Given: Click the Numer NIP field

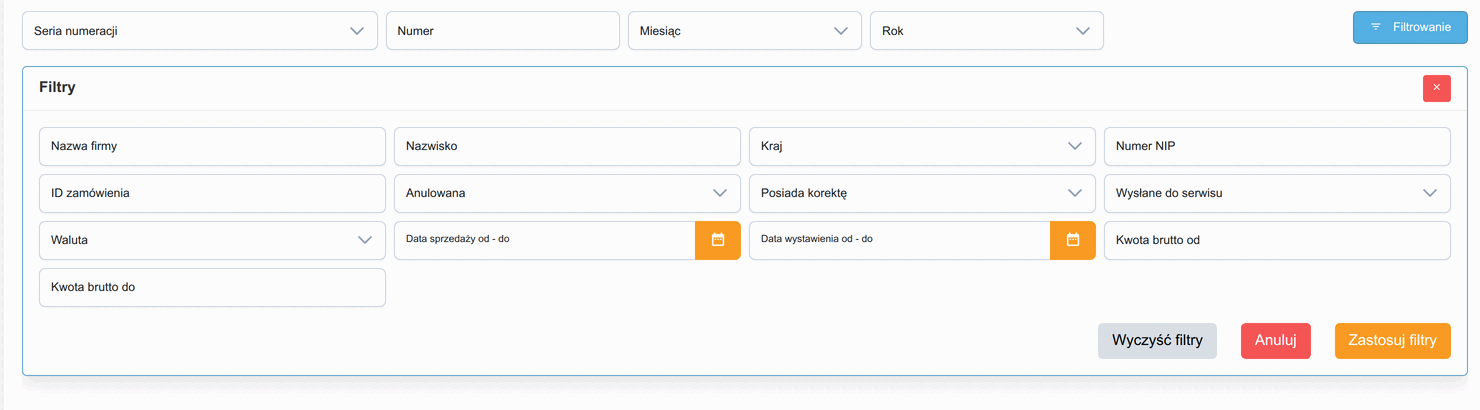Looking at the screenshot, I should (x=1277, y=146).
